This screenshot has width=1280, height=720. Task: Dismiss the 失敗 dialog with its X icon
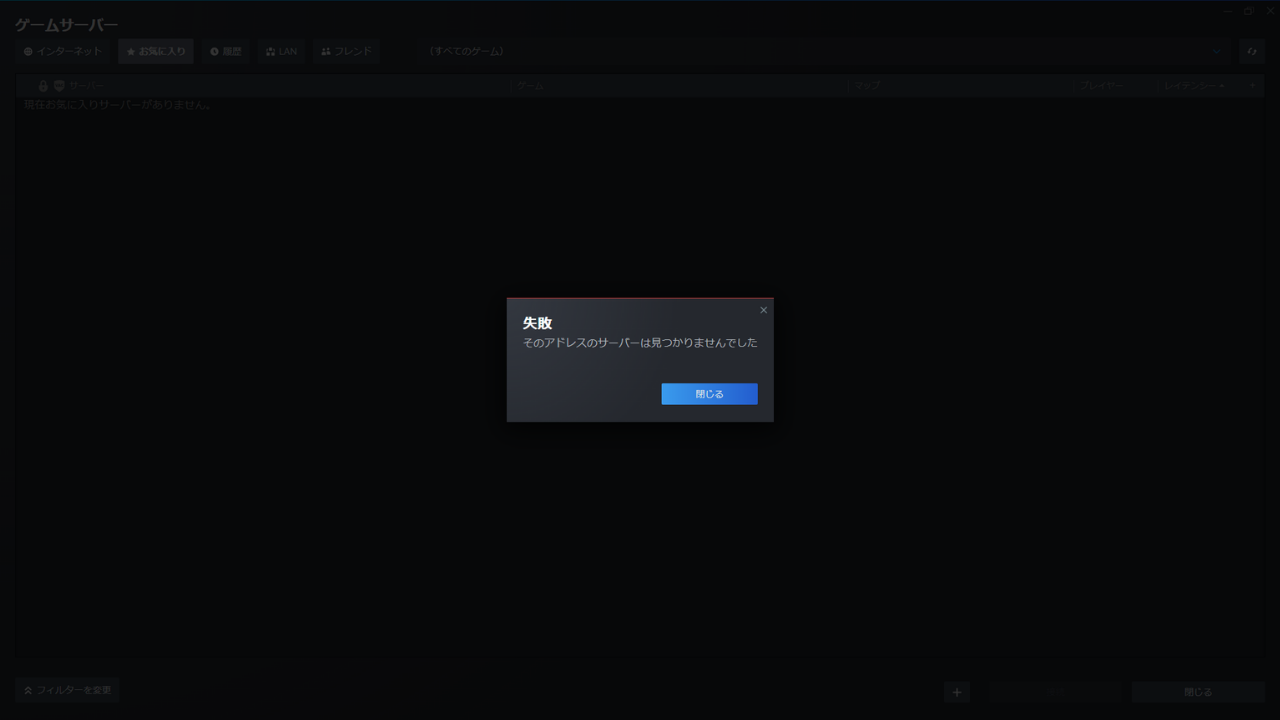[x=763, y=310]
